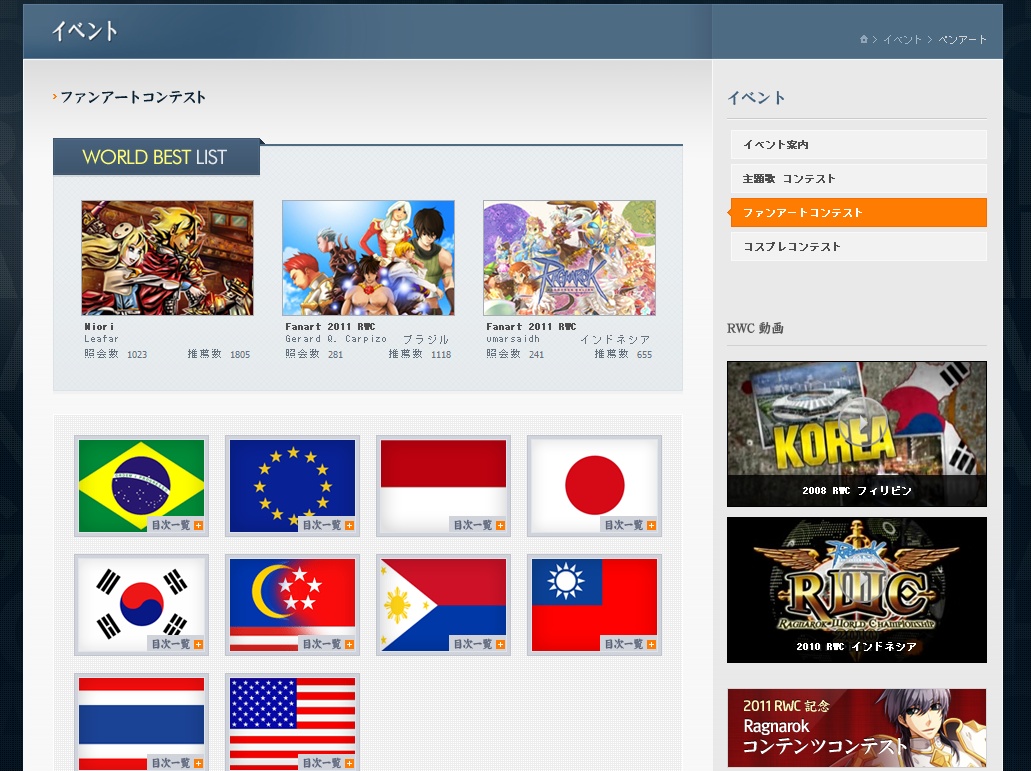Open the 2011 RWC 記念 コンテンツコンテスト banner
The height and width of the screenshot is (771, 1031).
pos(857,728)
